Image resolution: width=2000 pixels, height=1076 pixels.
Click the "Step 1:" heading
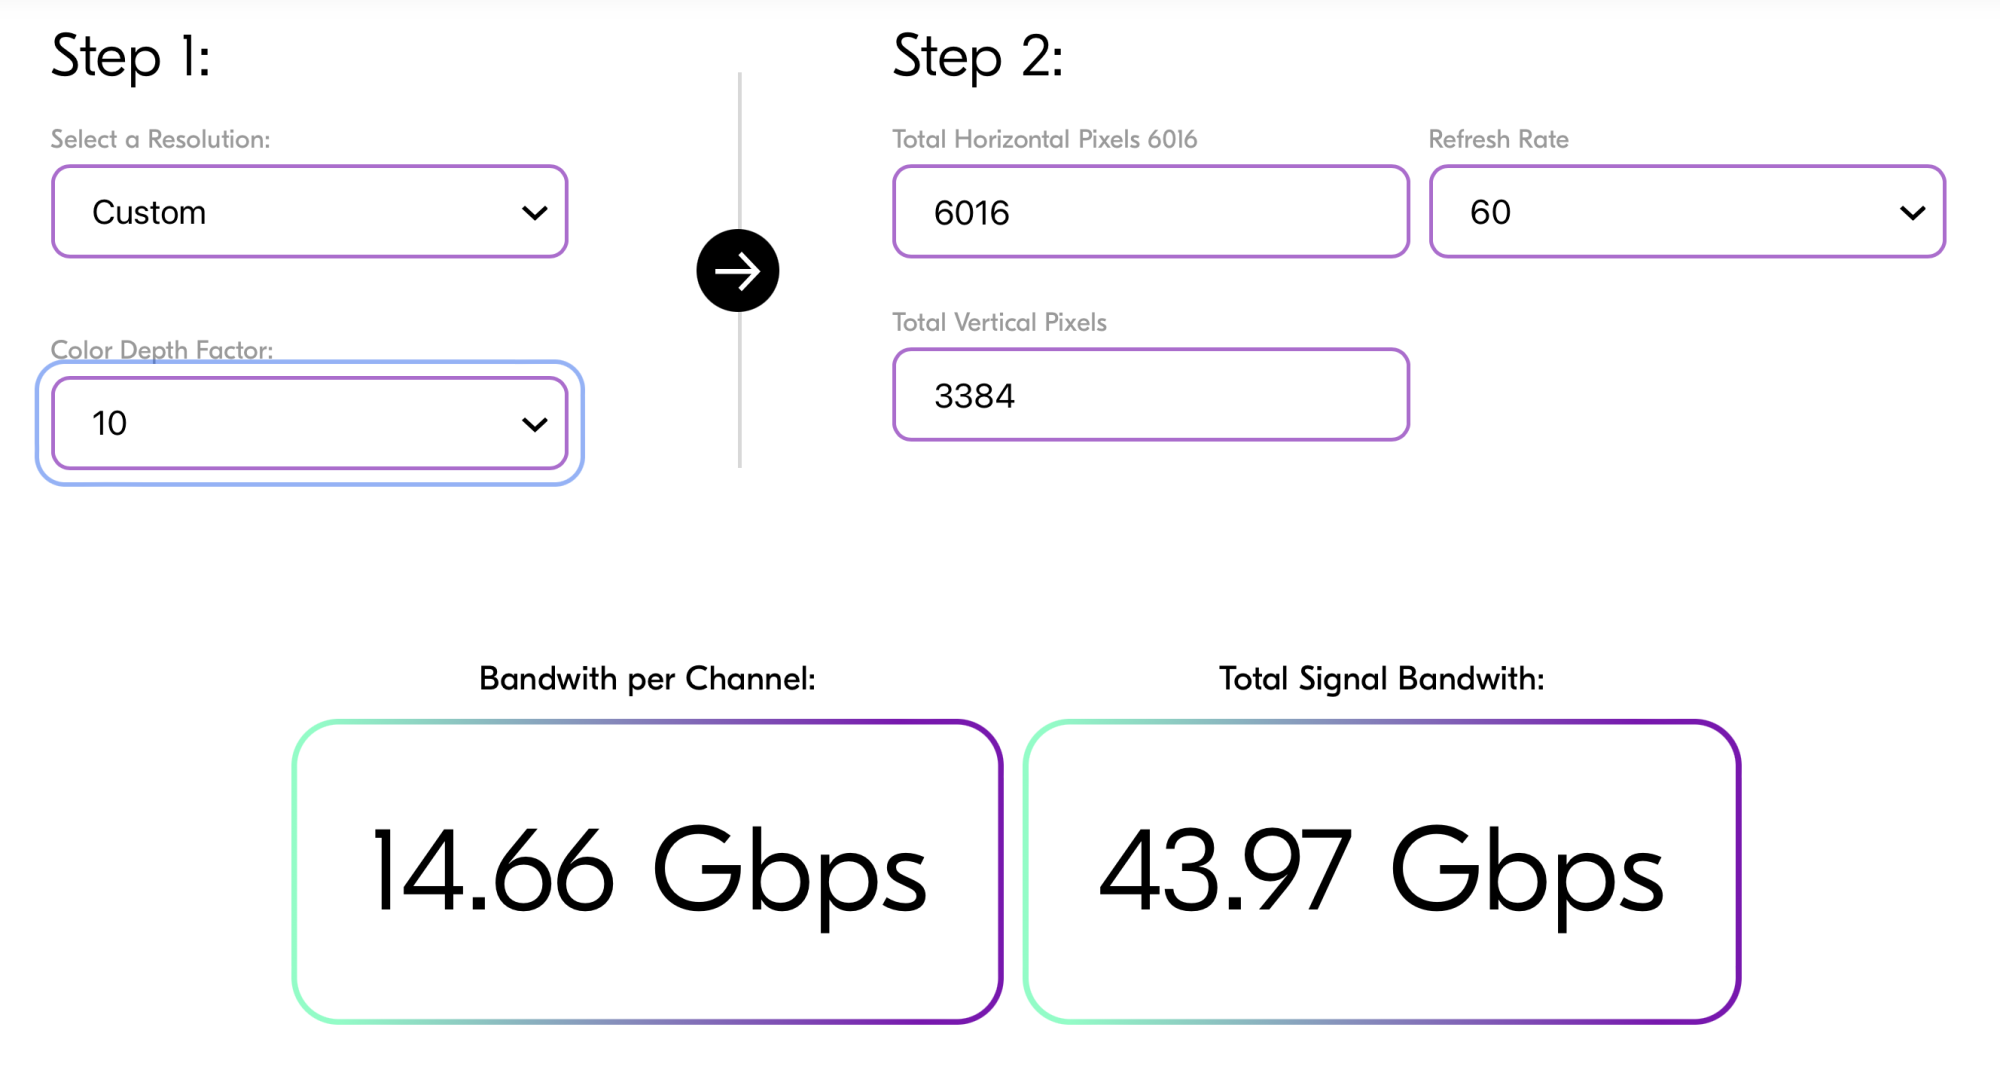[131, 56]
